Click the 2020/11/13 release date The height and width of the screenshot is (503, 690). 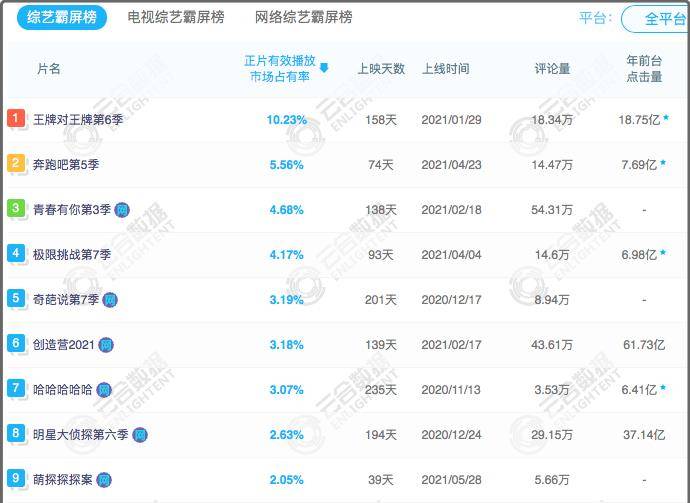click(451, 390)
